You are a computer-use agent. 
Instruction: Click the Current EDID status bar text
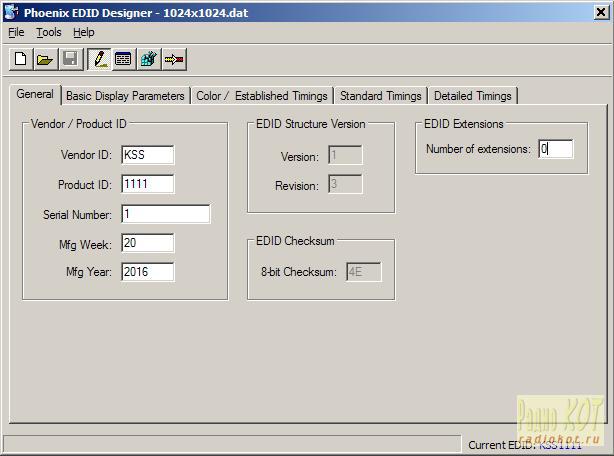coord(525,445)
